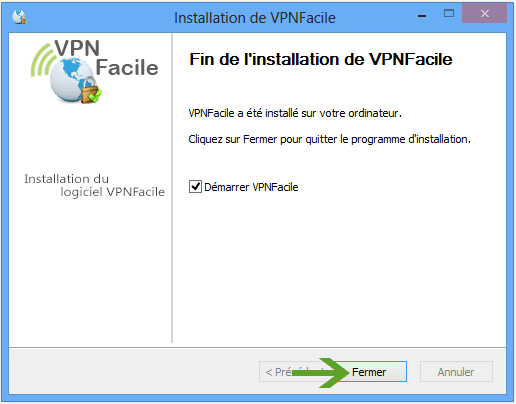Click the green arrow pointing to Fermer
The image size is (516, 404).
pos(319,372)
